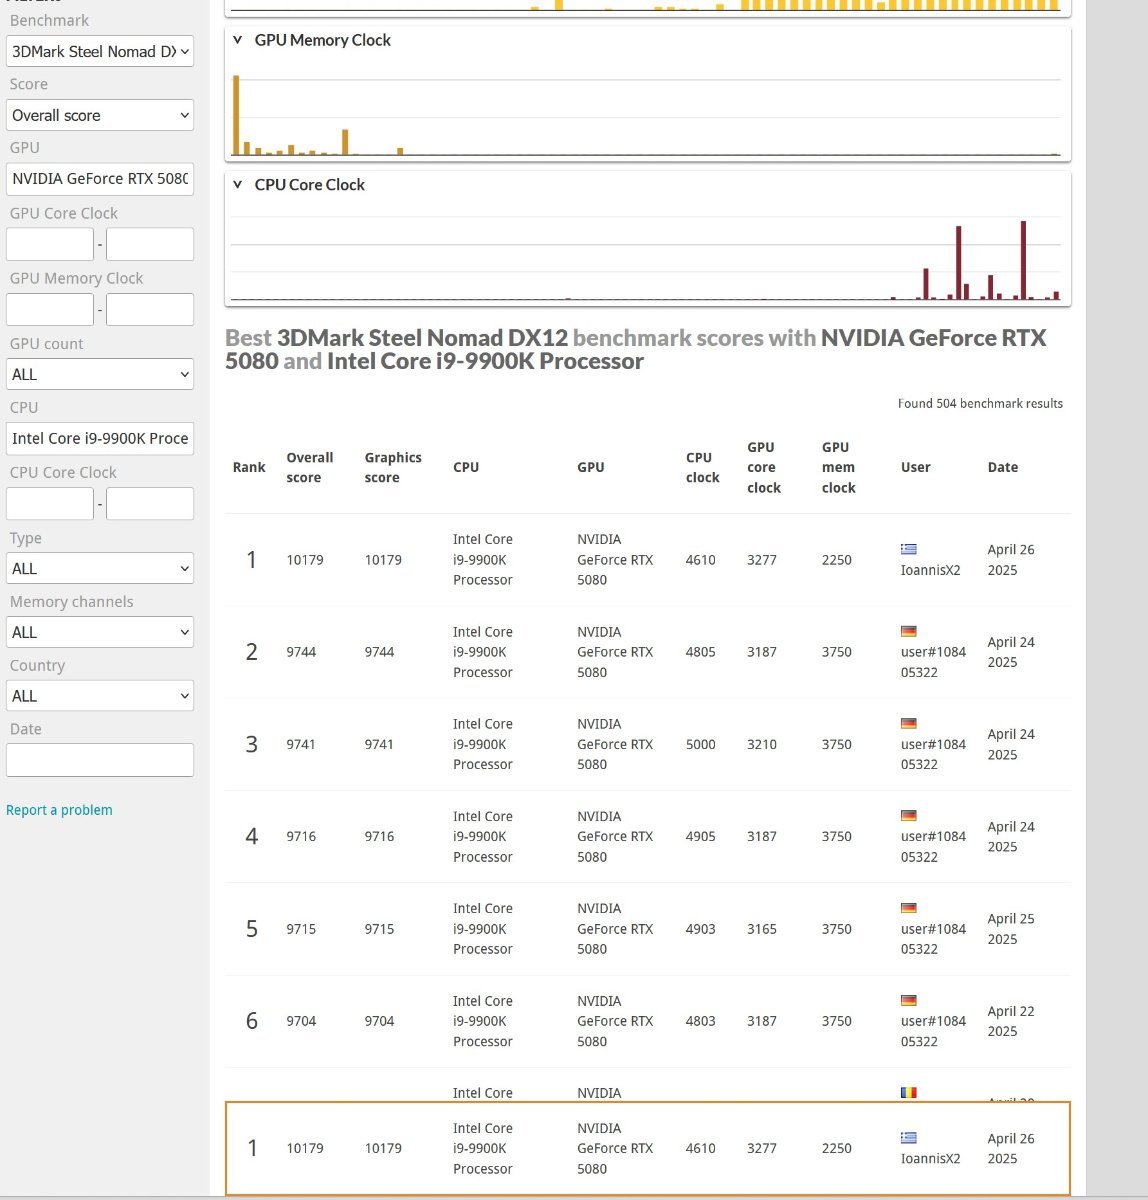Click the User column header
Image resolution: width=1148 pixels, height=1200 pixels.
915,467
